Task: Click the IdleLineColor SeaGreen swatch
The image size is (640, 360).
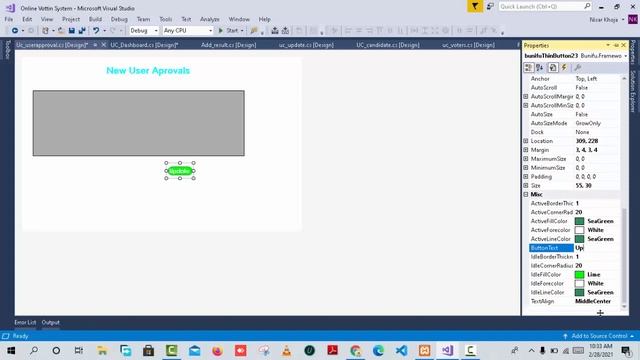Action: pos(579,293)
